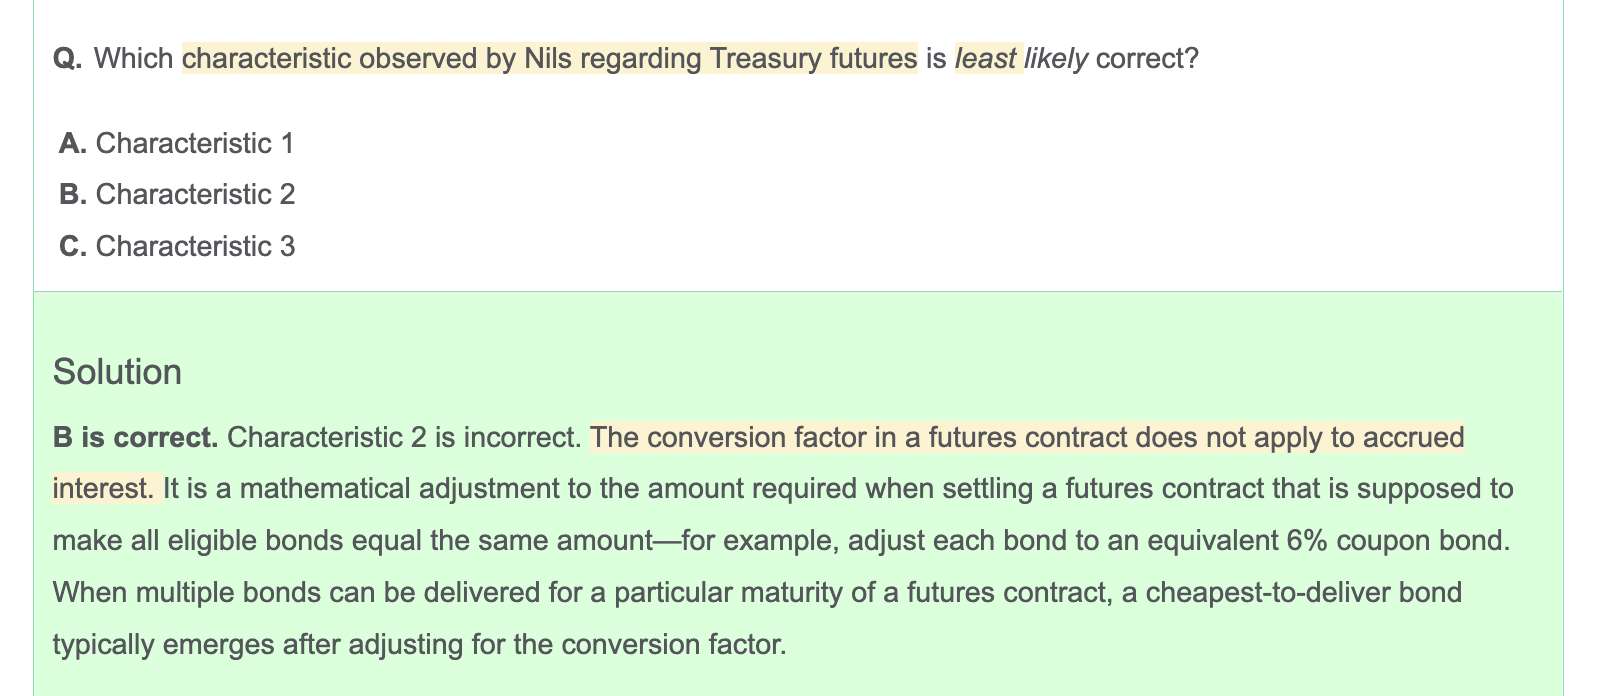
Task: Click the bold 'Q.' question label
Action: [x=68, y=58]
